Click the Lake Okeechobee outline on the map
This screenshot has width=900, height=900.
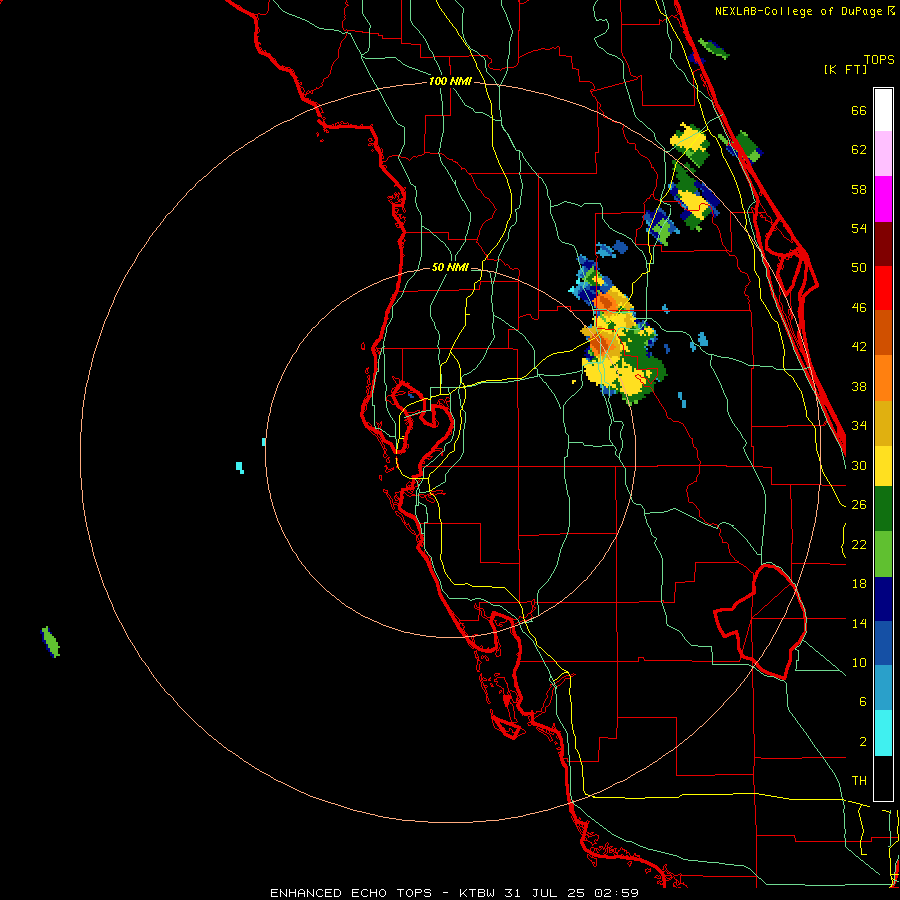pos(761,621)
